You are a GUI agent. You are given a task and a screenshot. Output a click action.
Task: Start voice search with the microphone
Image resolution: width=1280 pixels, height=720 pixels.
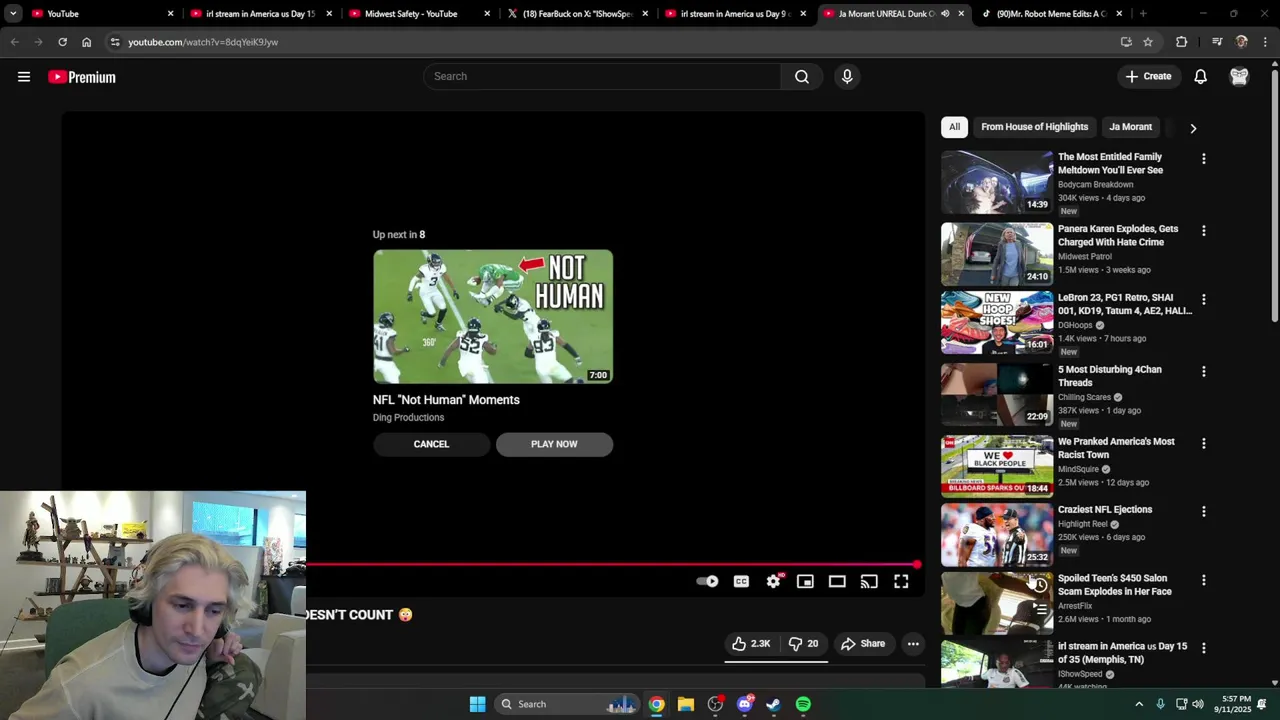(847, 77)
